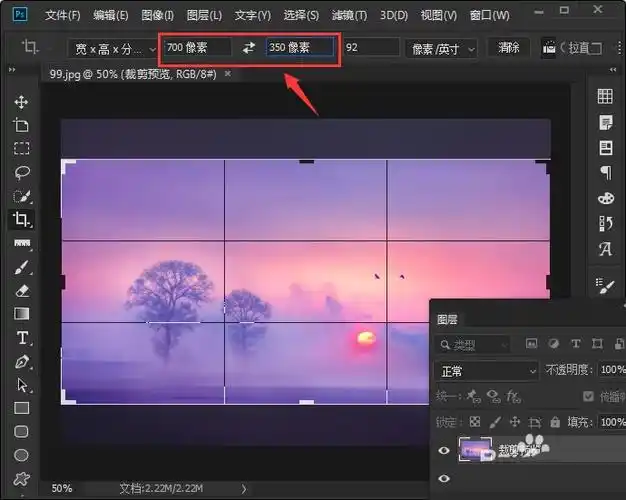The image size is (626, 500).
Task: Select the Eraser tool
Action: [22, 291]
